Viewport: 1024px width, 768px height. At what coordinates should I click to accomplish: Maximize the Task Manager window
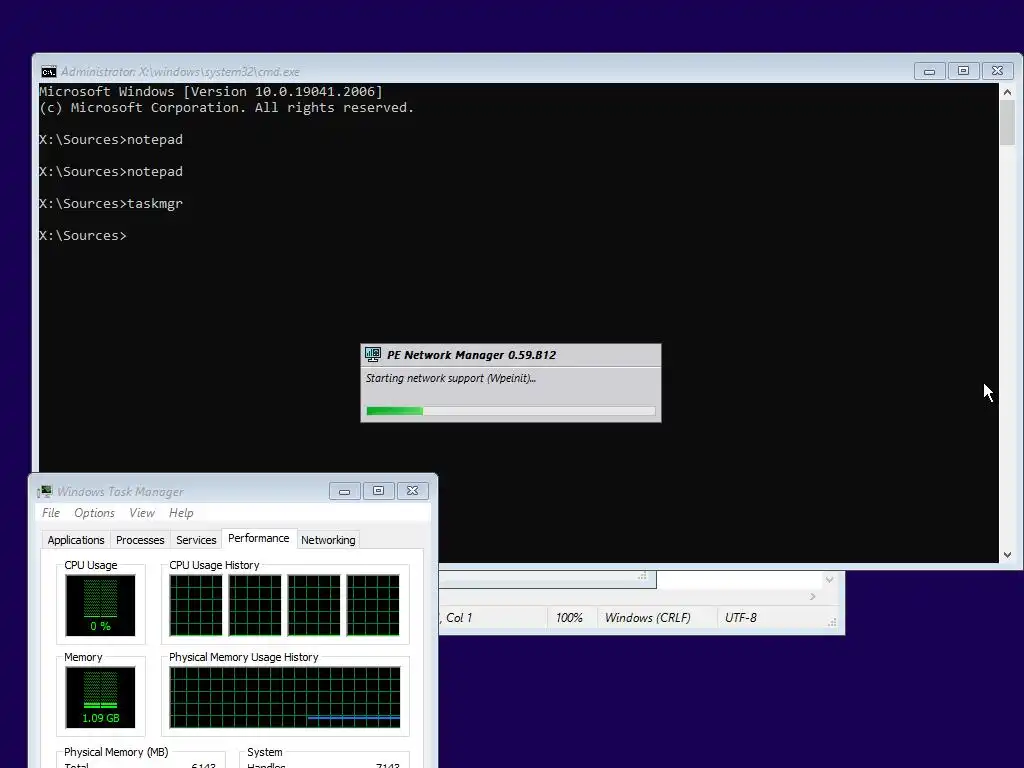tap(378, 491)
